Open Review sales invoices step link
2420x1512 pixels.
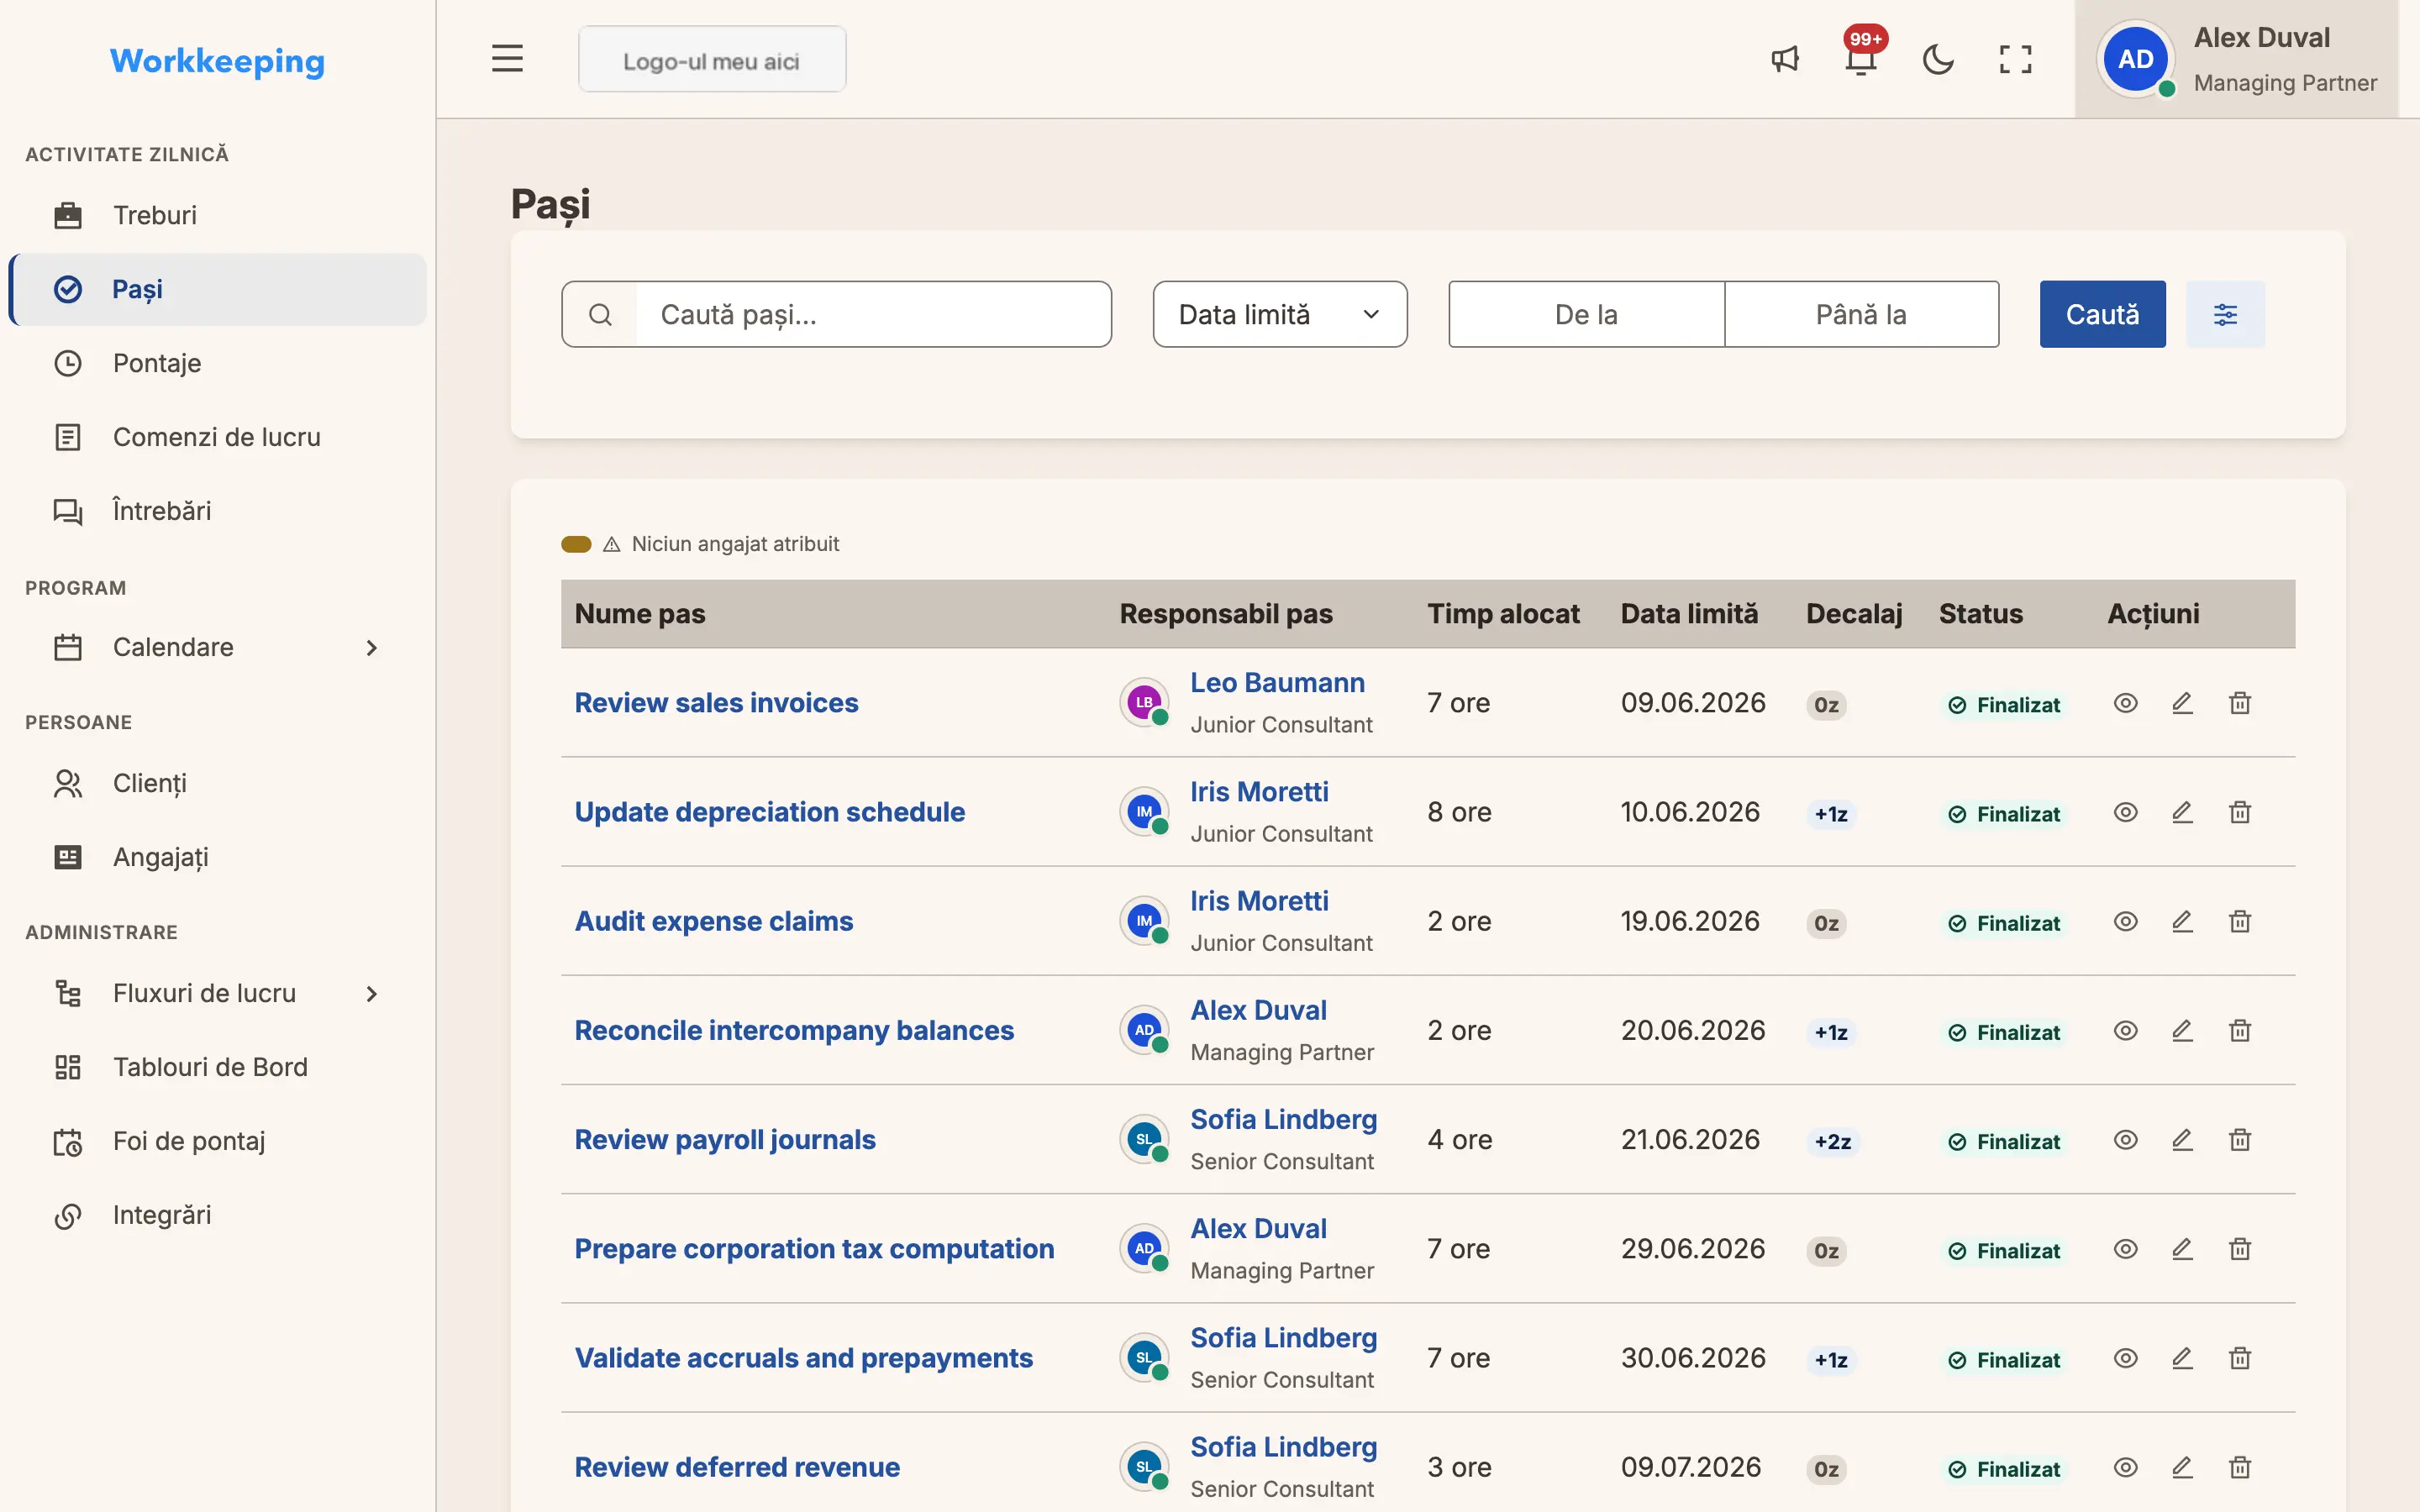point(716,703)
